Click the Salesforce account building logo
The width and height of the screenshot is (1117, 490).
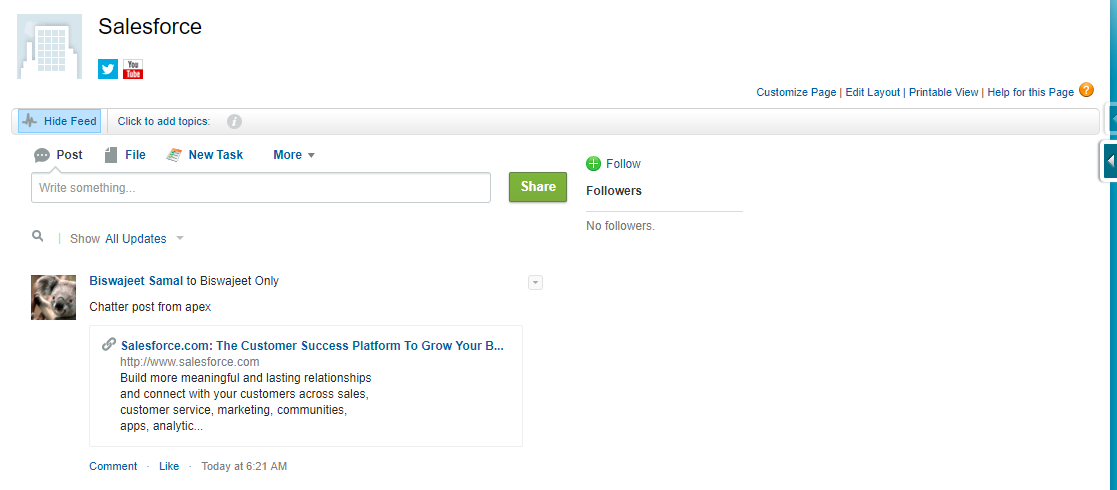[x=50, y=46]
